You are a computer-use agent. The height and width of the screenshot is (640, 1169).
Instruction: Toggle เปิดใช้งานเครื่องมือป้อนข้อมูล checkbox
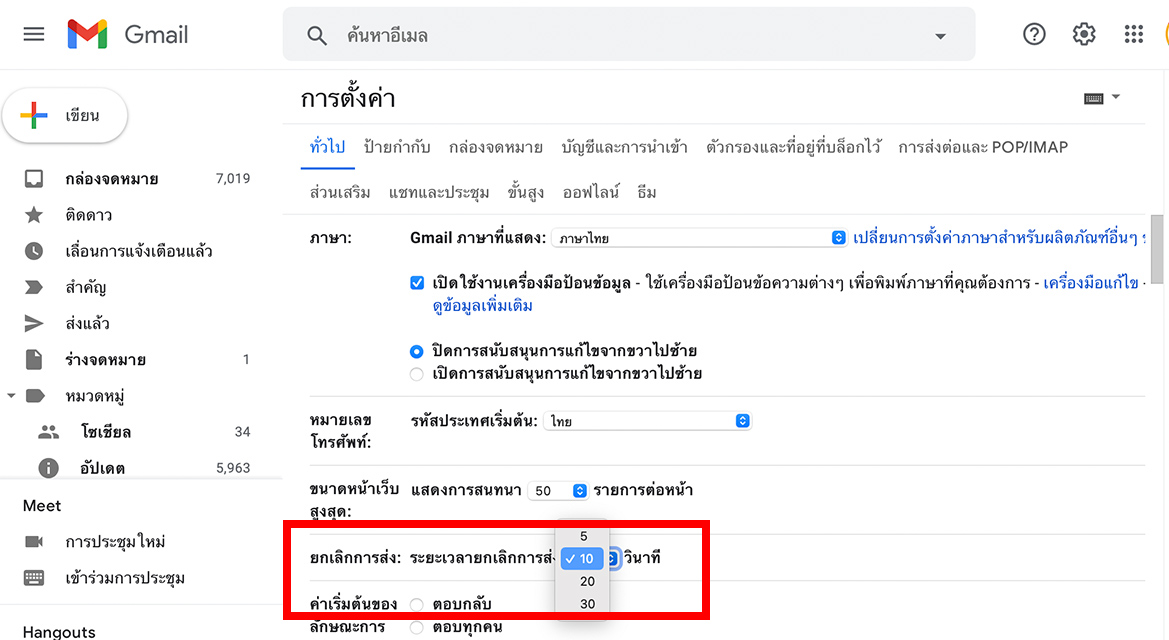pos(417,283)
